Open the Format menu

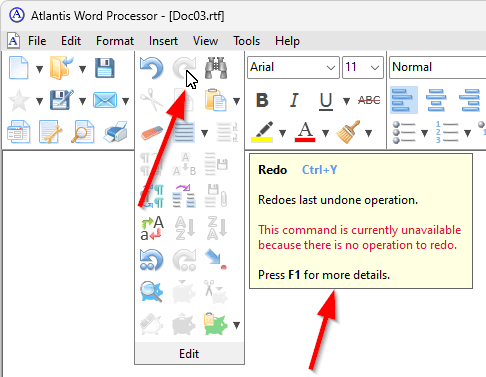(115, 41)
